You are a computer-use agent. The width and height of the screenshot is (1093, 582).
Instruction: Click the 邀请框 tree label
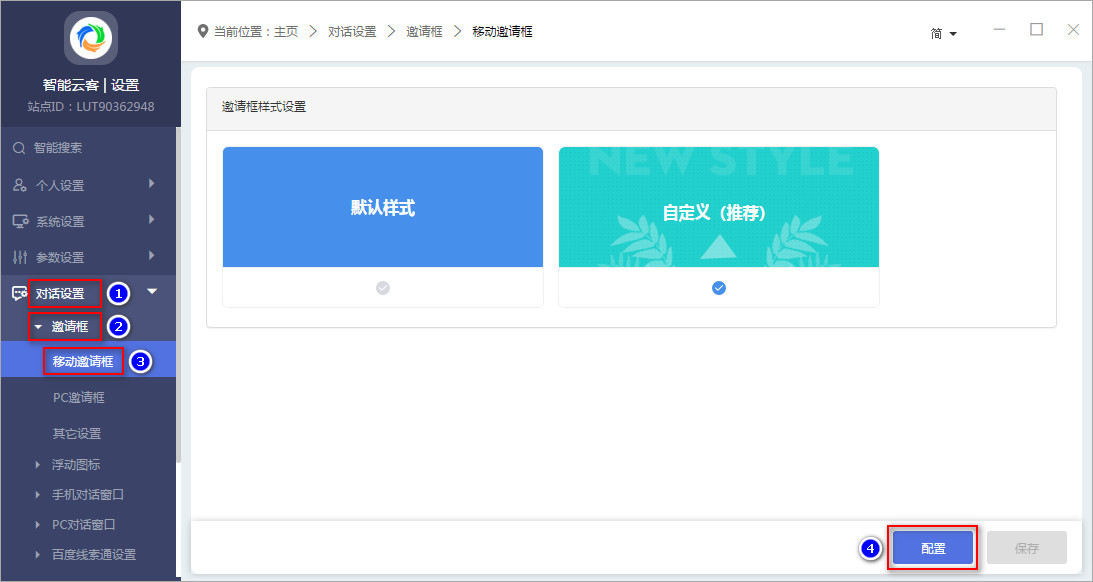click(x=70, y=326)
